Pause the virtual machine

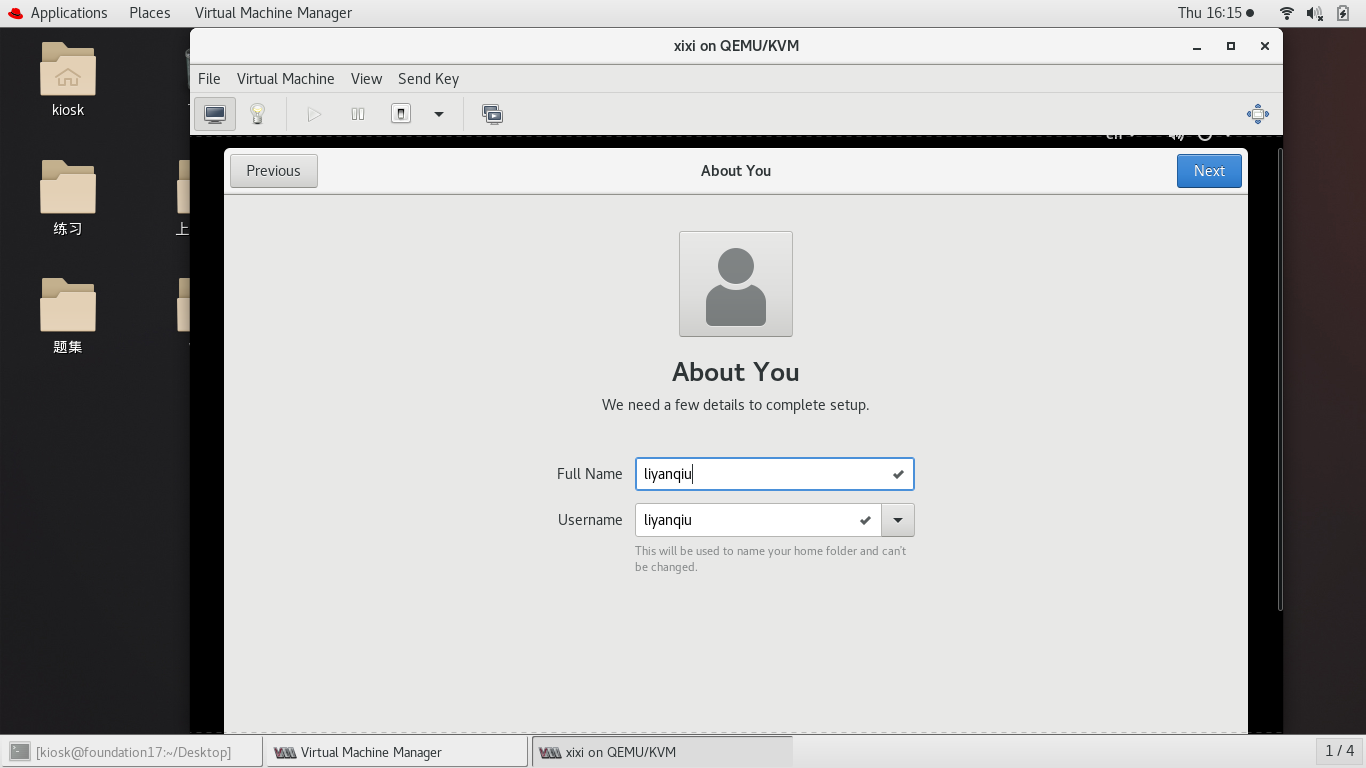[x=358, y=114]
